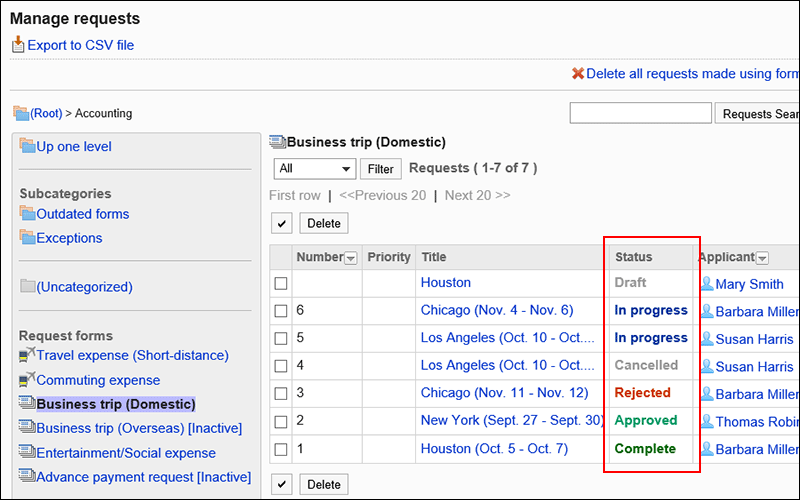Click the Rejected status text
Viewport: 800px width, 500px height.
(642, 392)
